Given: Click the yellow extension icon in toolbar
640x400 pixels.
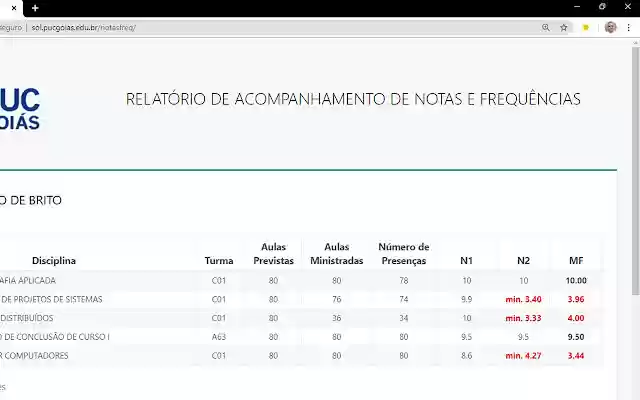Looking at the screenshot, I should [586, 27].
